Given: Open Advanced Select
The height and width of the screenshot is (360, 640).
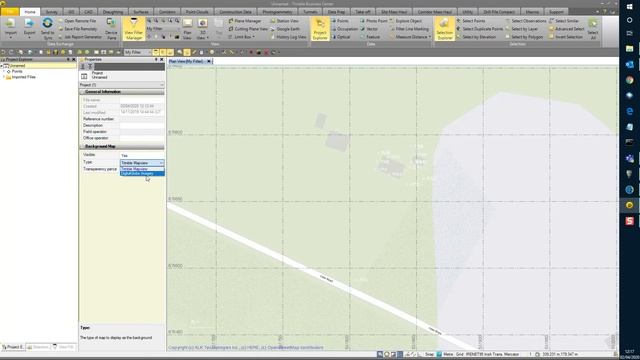Looking at the screenshot, I should [x=567, y=29].
